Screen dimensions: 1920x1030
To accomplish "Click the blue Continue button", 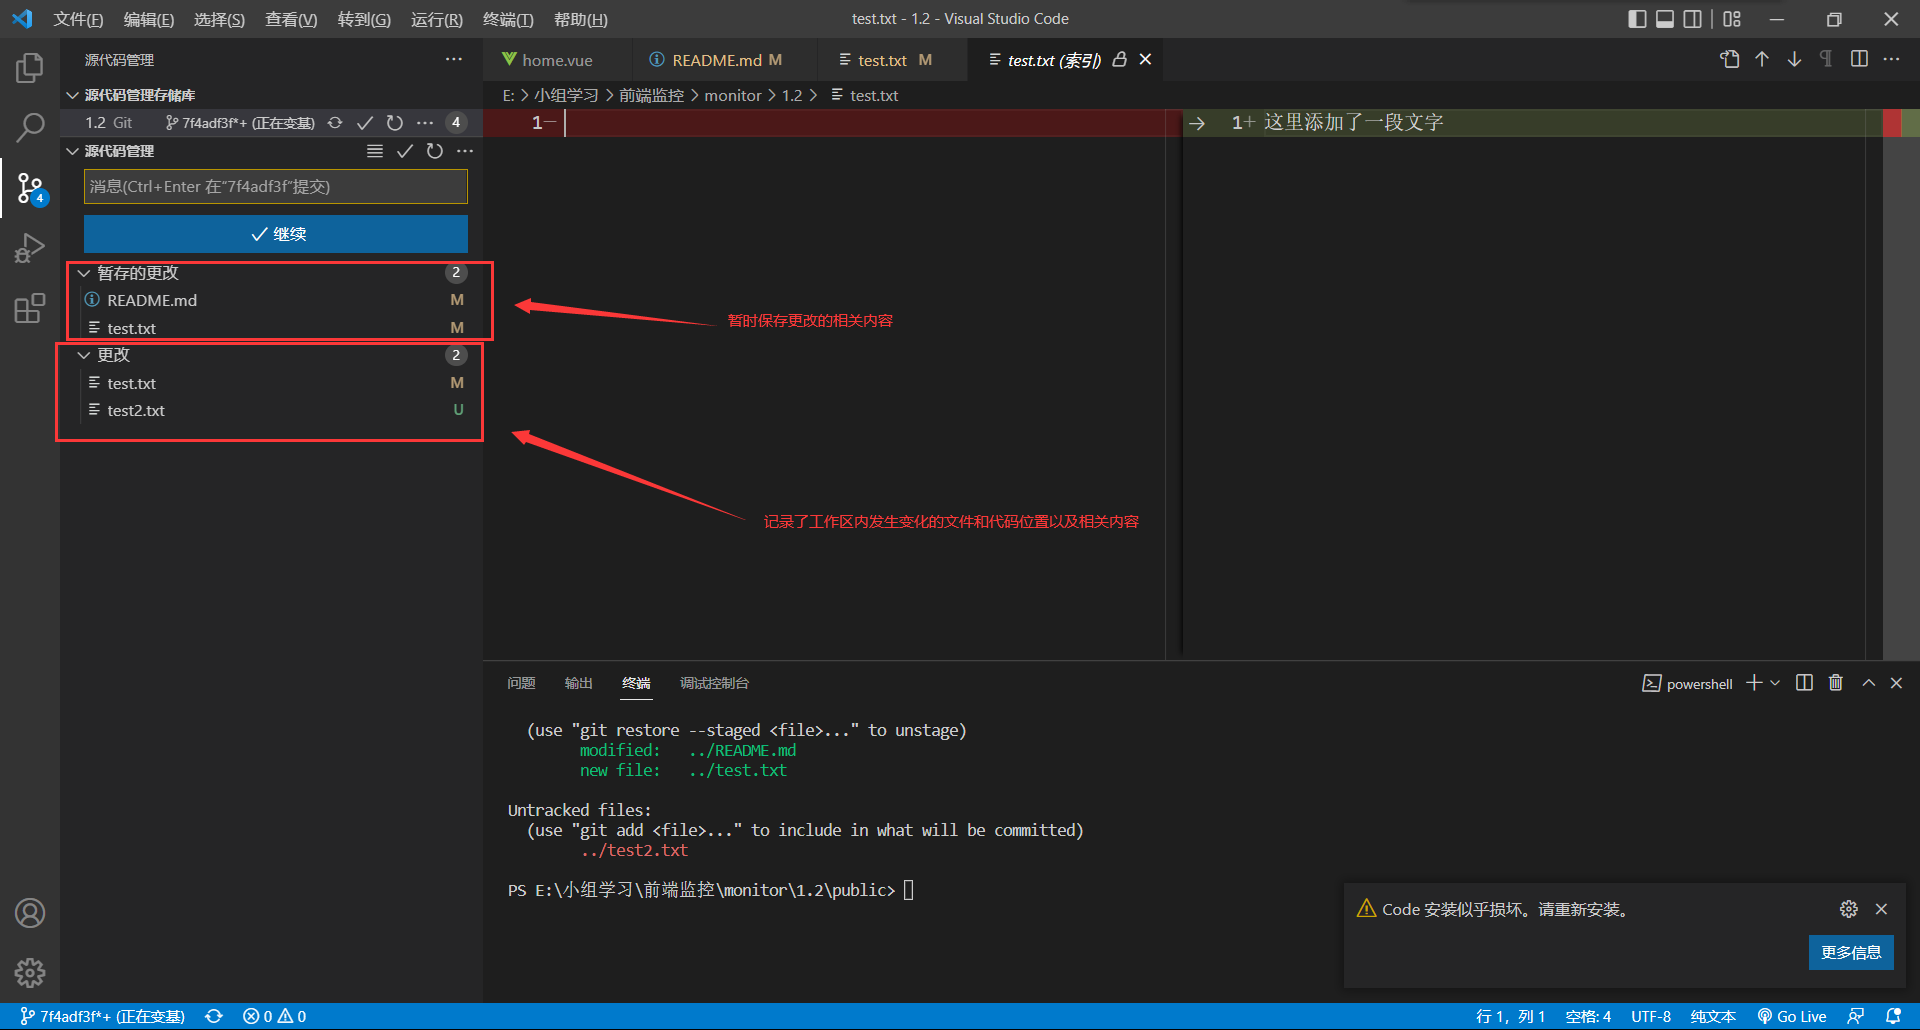I will [x=276, y=234].
